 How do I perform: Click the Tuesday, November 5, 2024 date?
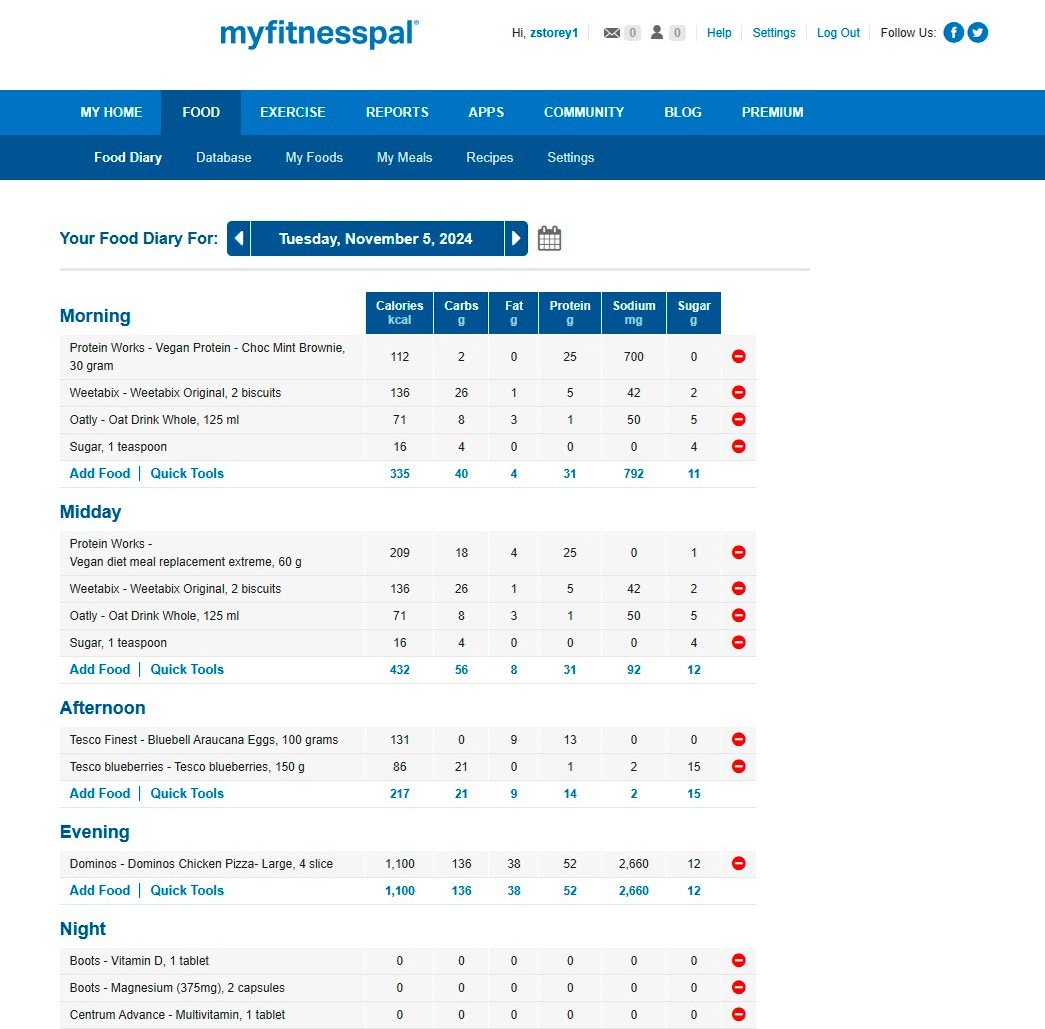pos(376,239)
